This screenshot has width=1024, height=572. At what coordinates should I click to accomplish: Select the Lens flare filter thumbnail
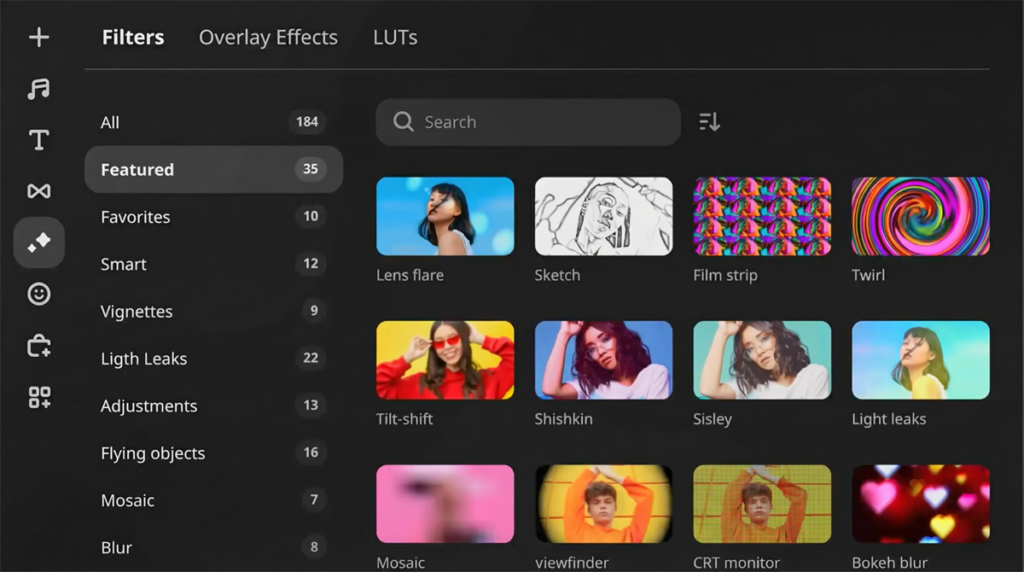pos(445,216)
